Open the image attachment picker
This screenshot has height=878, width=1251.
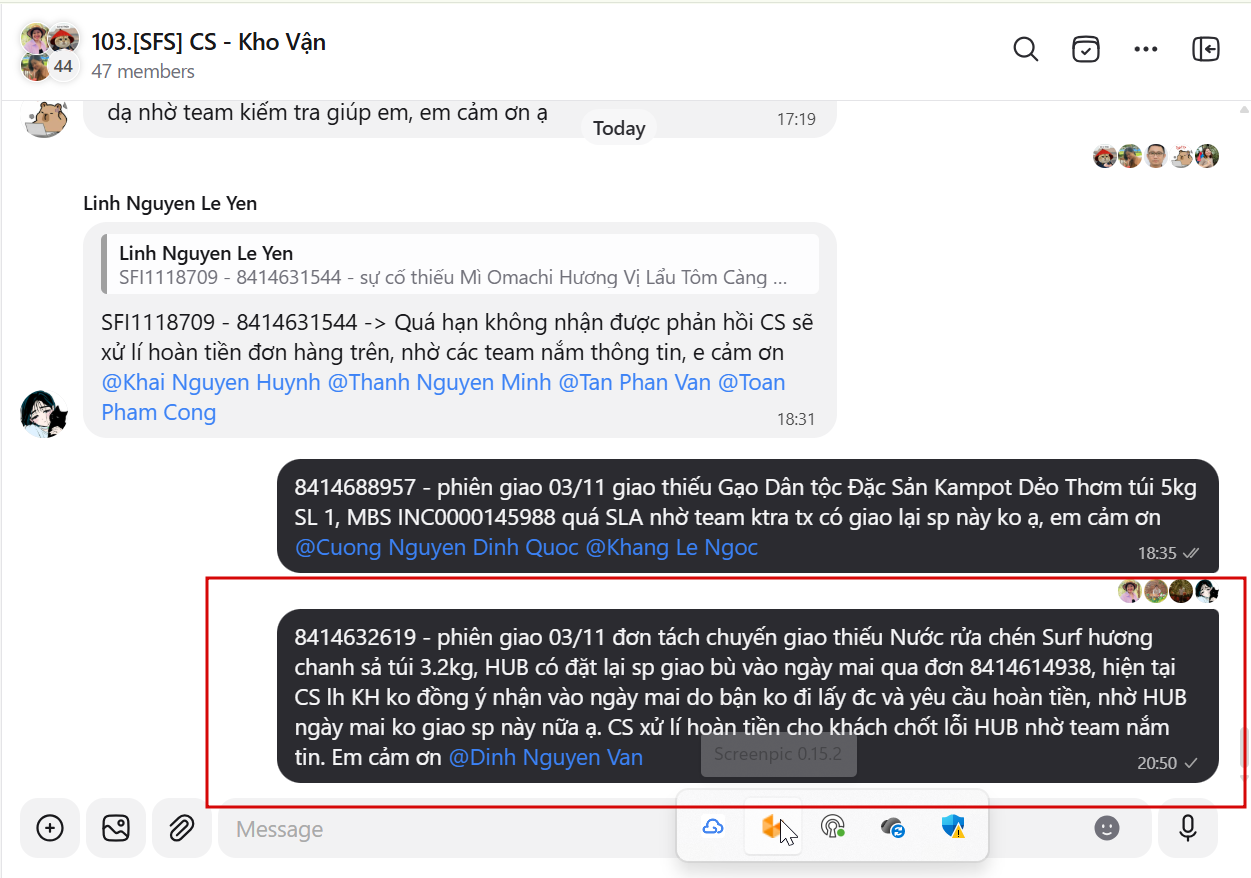116,828
